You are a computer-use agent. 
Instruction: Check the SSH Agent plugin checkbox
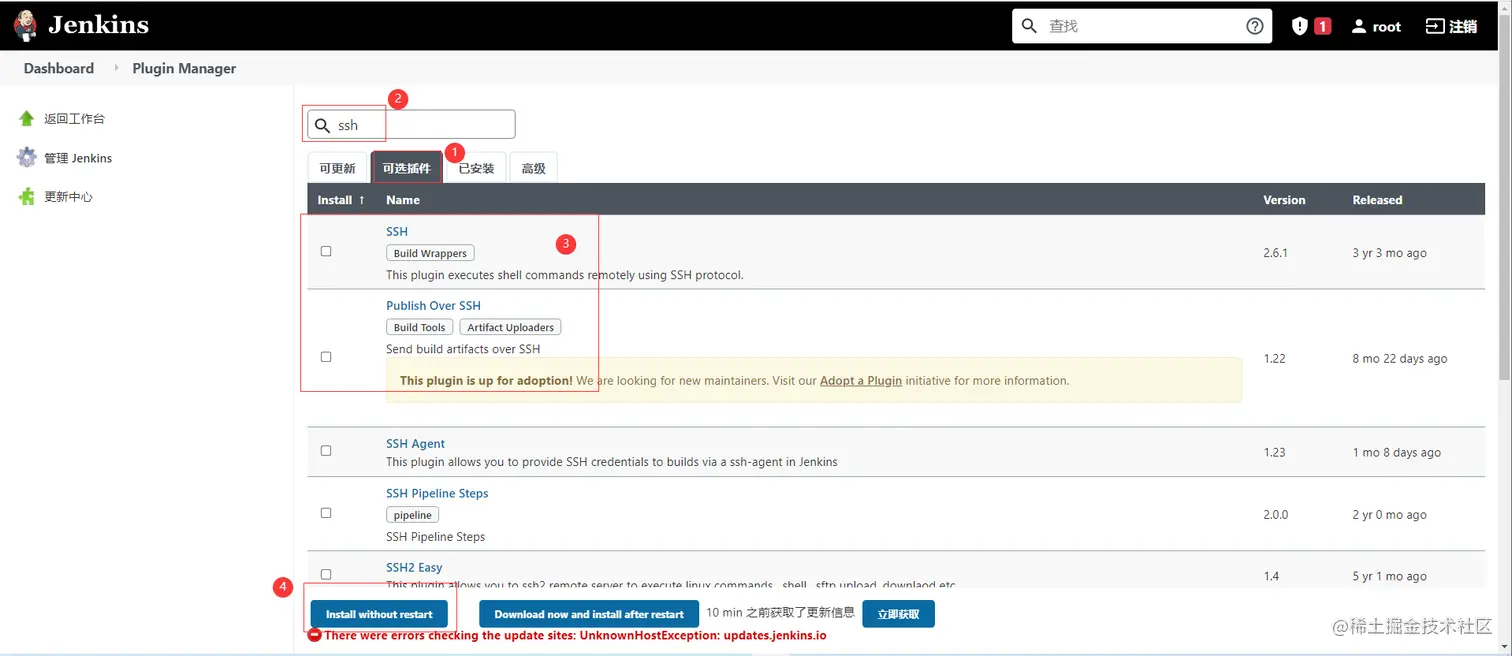pos(326,451)
